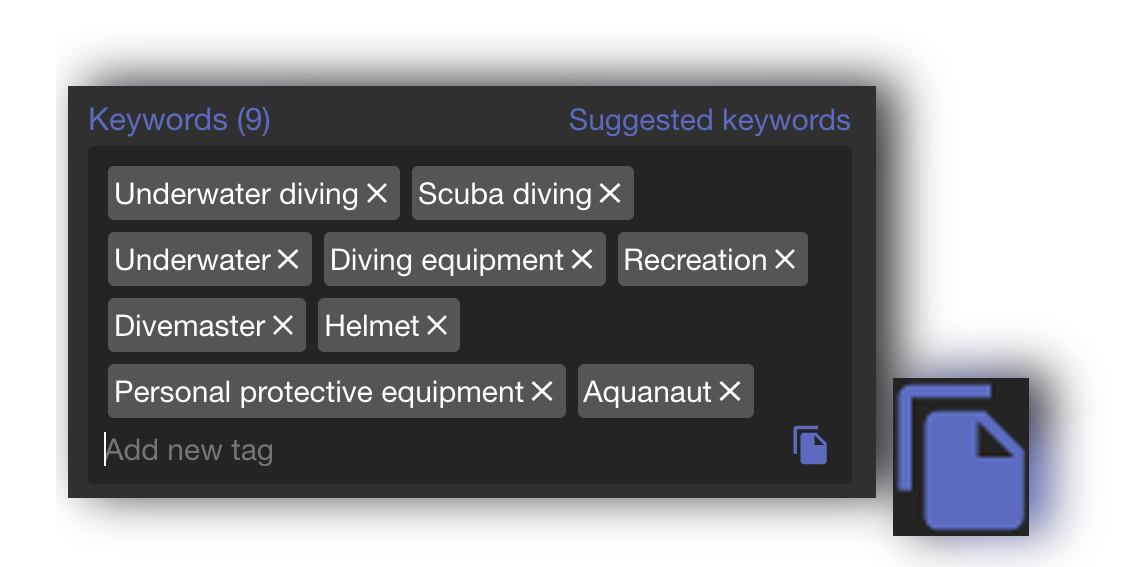Click the Keywords (9) heading

(x=179, y=120)
